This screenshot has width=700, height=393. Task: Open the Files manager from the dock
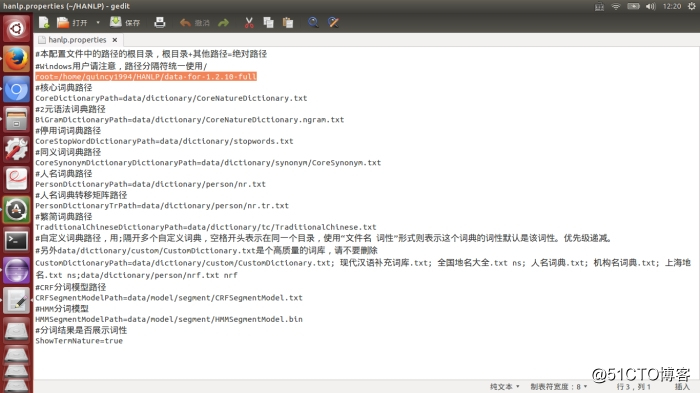click(x=17, y=119)
